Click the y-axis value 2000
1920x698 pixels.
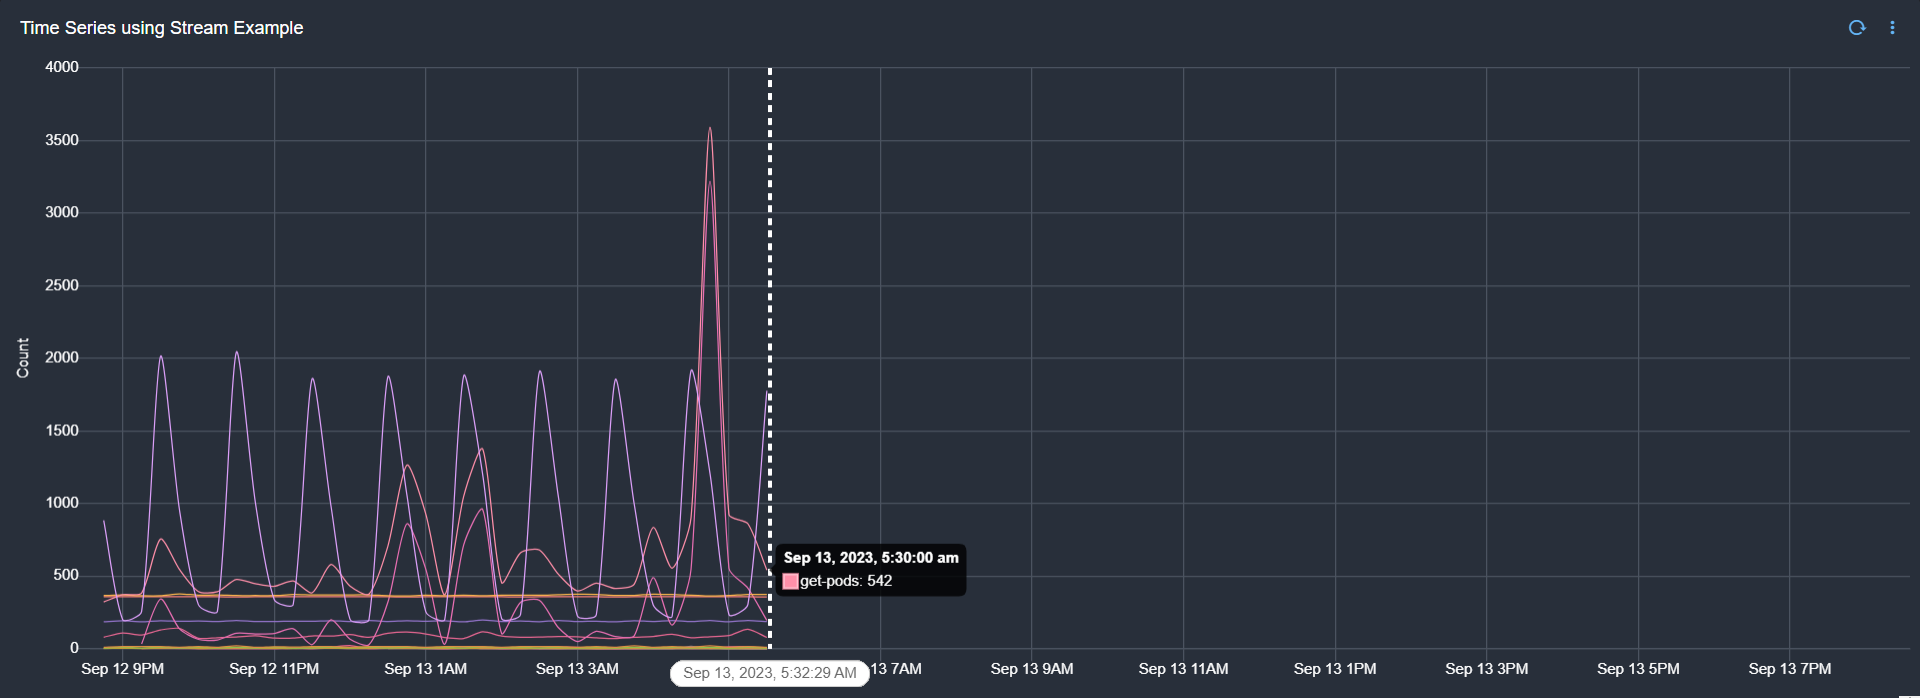point(62,357)
